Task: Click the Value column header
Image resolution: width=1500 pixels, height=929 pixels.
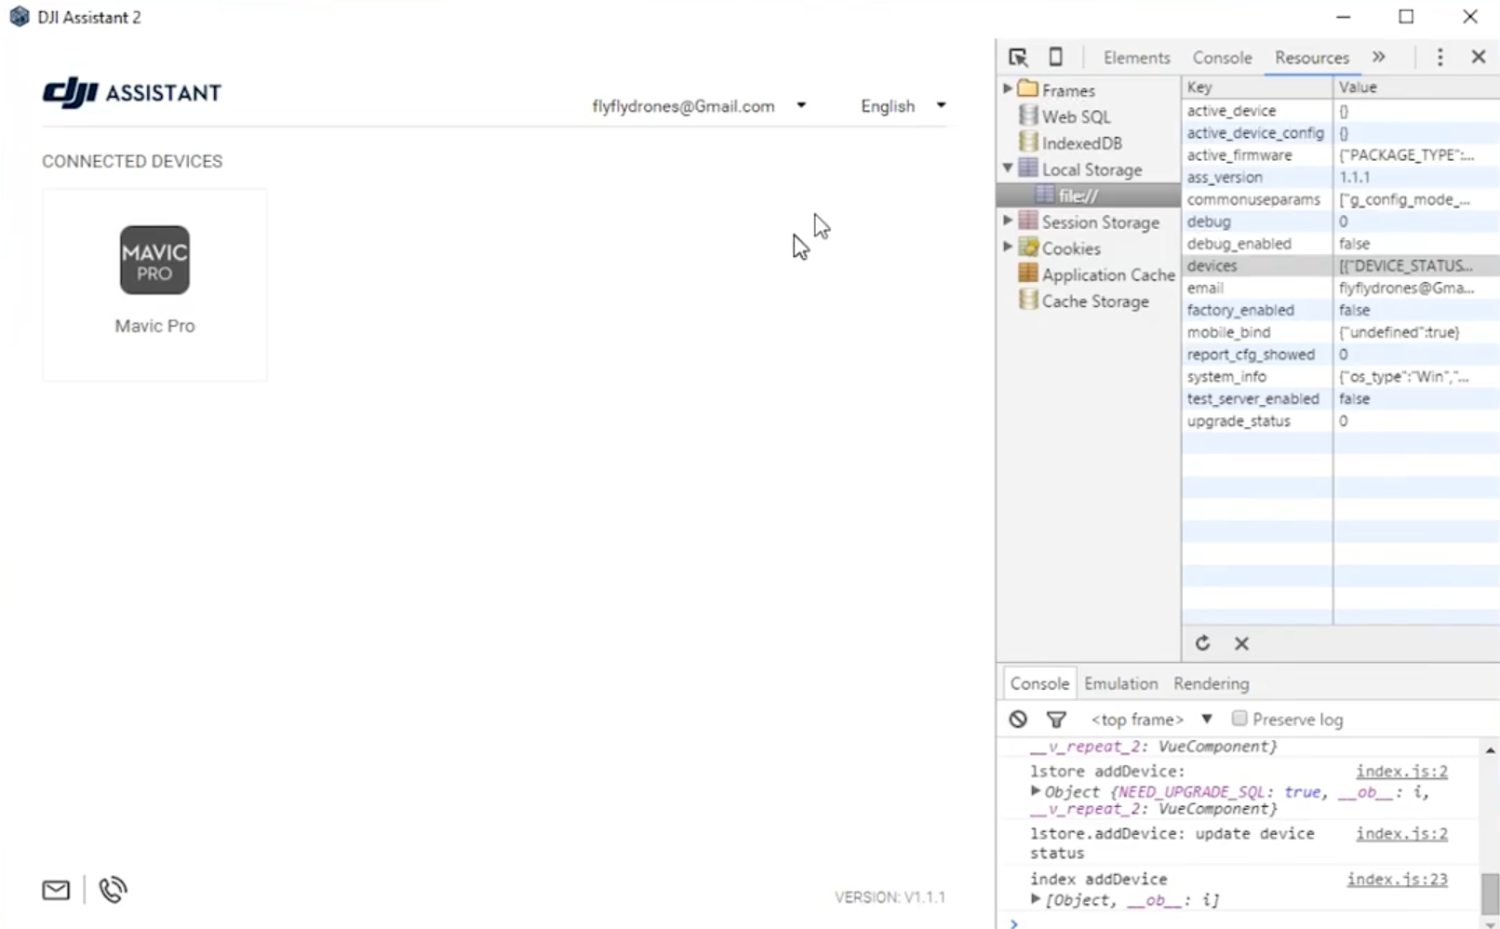Action: pyautogui.click(x=1416, y=87)
